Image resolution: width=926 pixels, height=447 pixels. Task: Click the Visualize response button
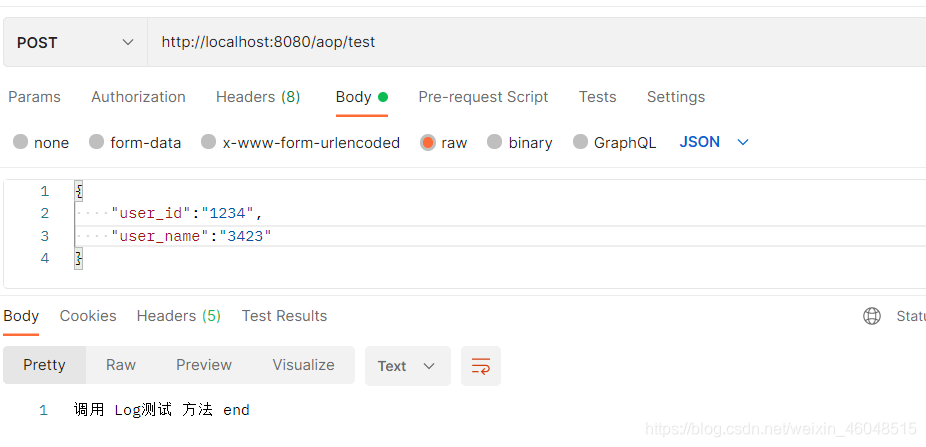point(303,365)
